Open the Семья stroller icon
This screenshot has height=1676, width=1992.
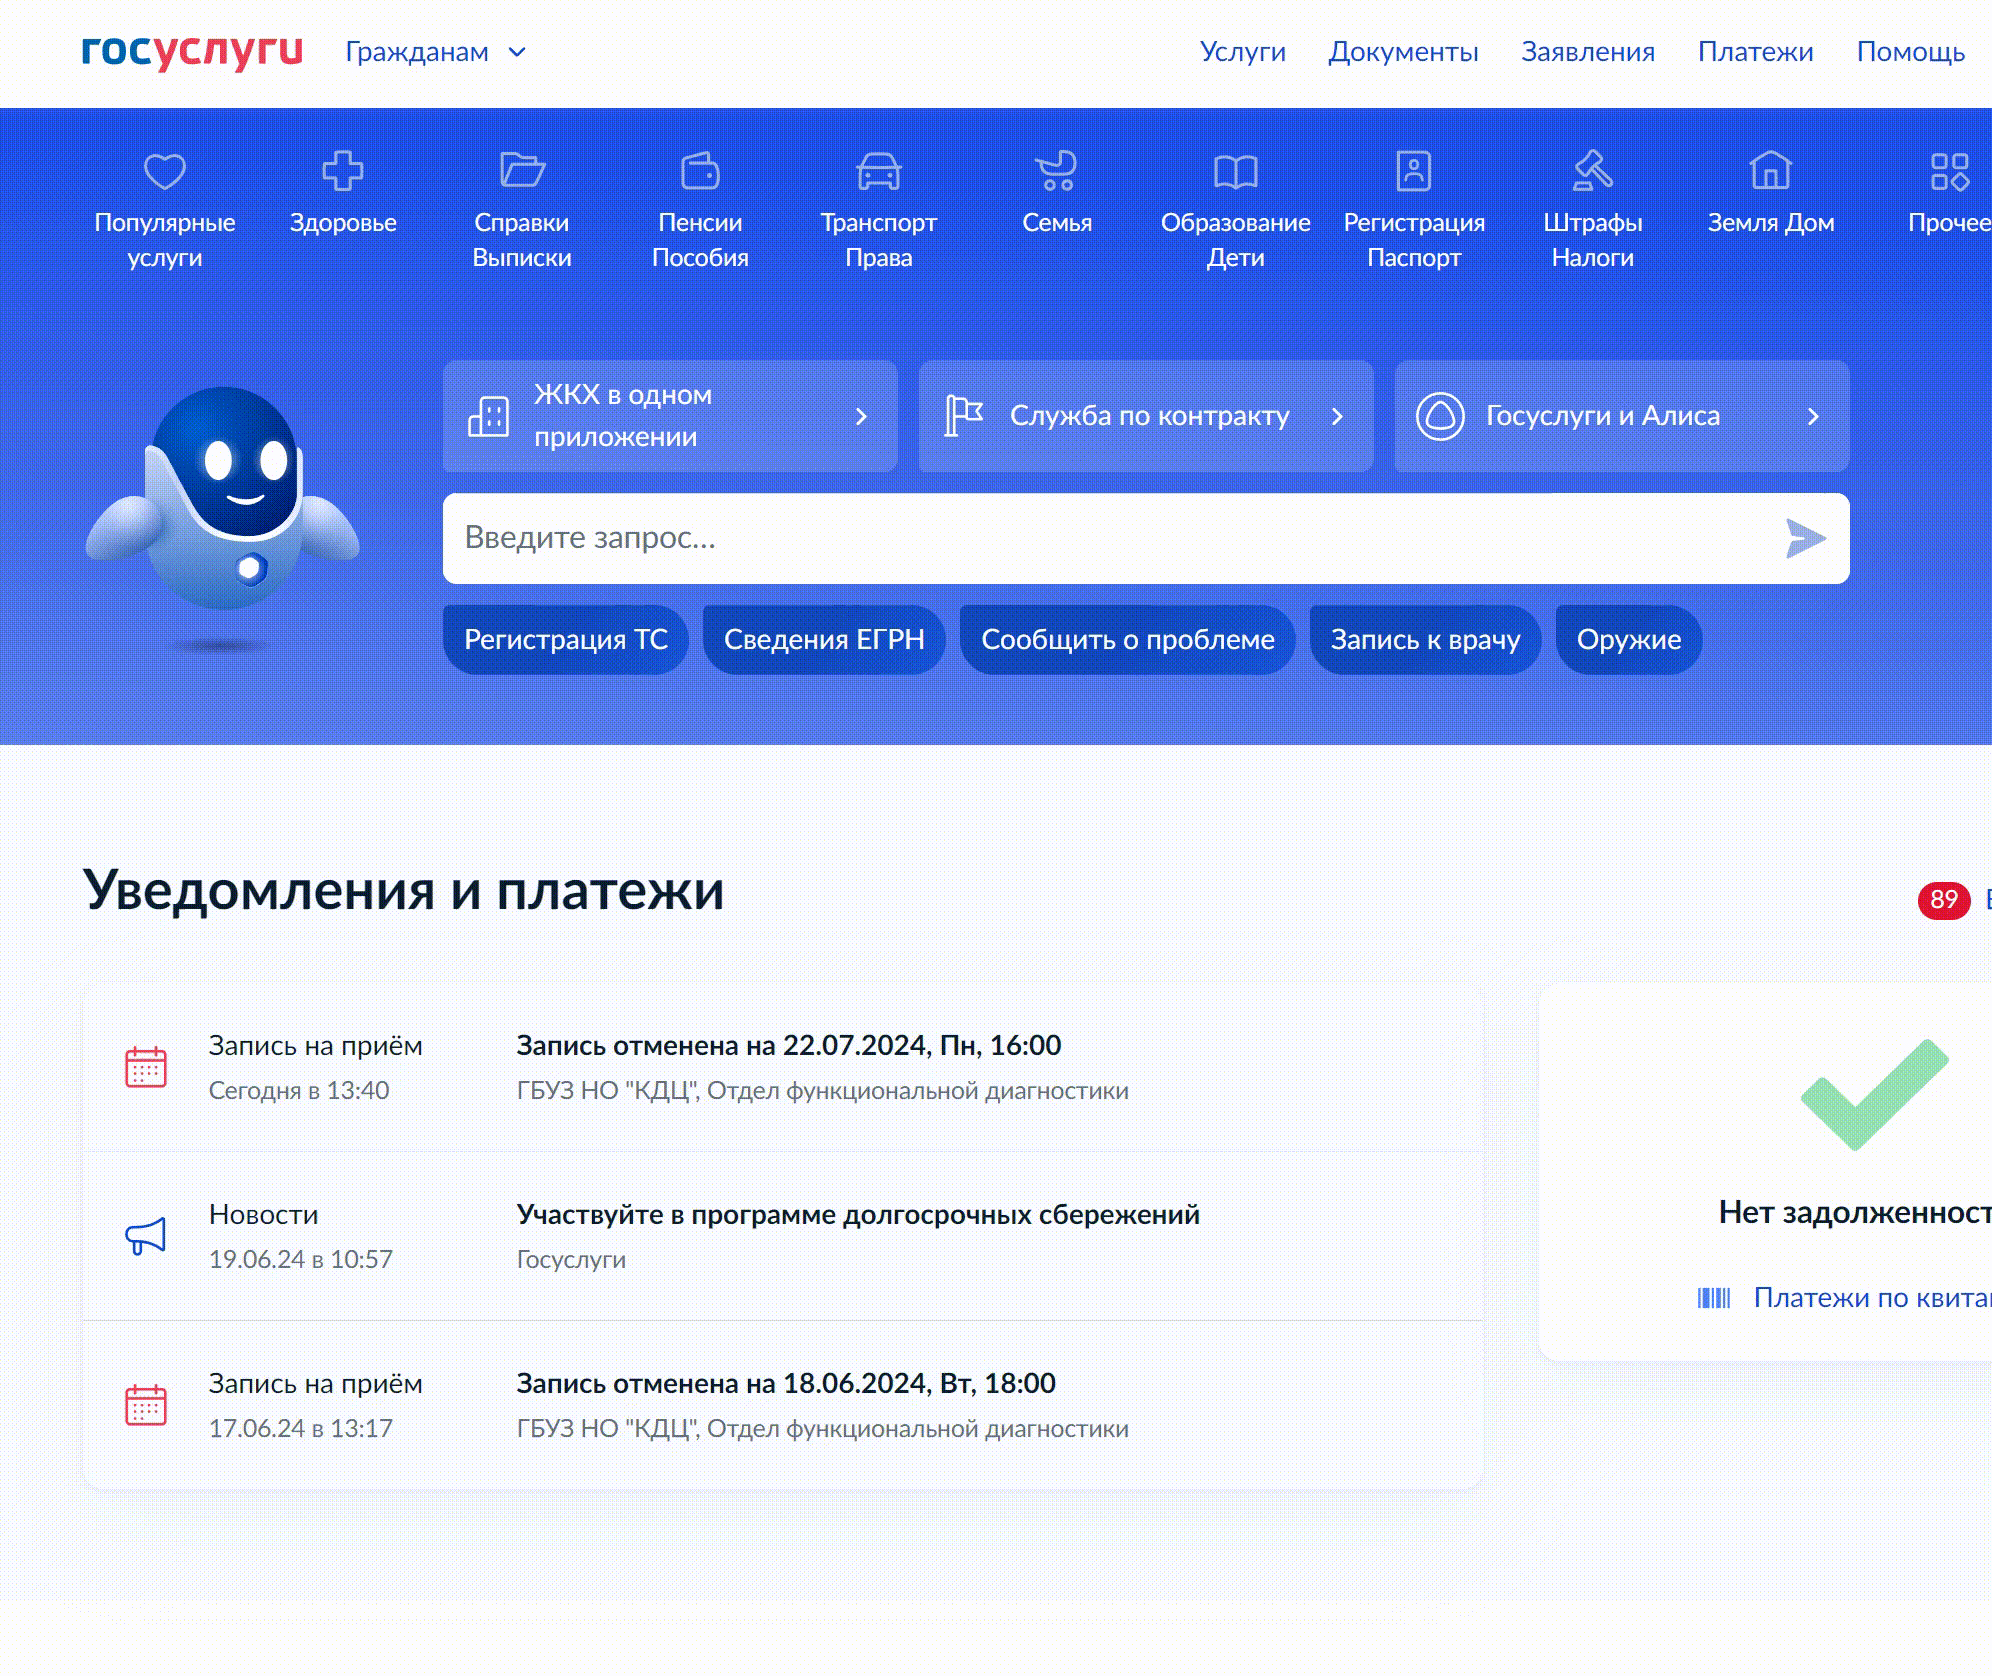(x=1057, y=171)
